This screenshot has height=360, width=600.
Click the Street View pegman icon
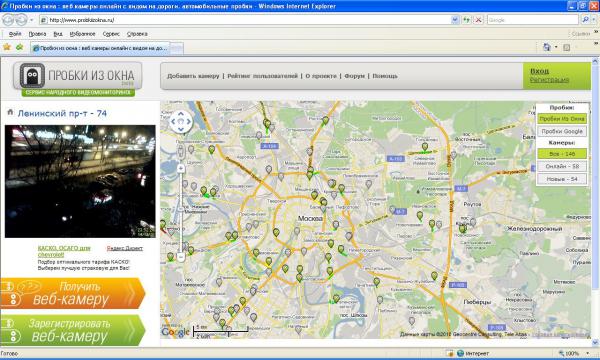tap(181, 152)
